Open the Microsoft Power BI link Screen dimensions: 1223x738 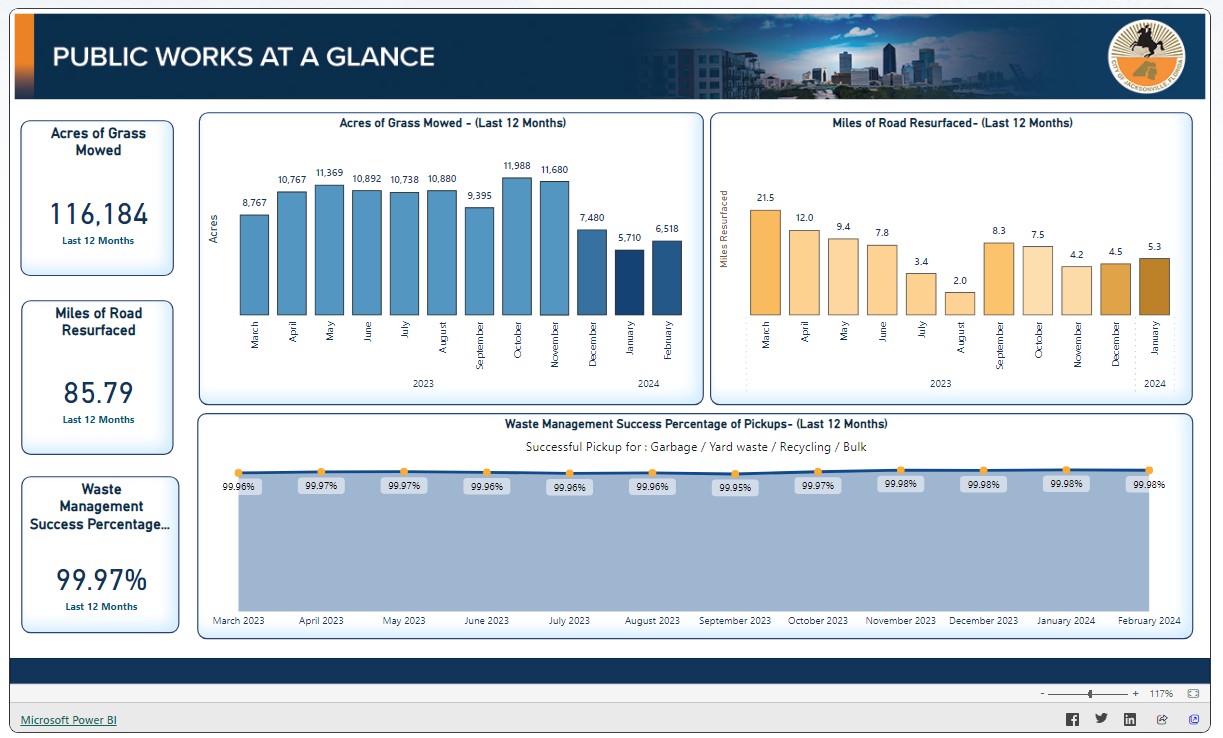coord(67,719)
